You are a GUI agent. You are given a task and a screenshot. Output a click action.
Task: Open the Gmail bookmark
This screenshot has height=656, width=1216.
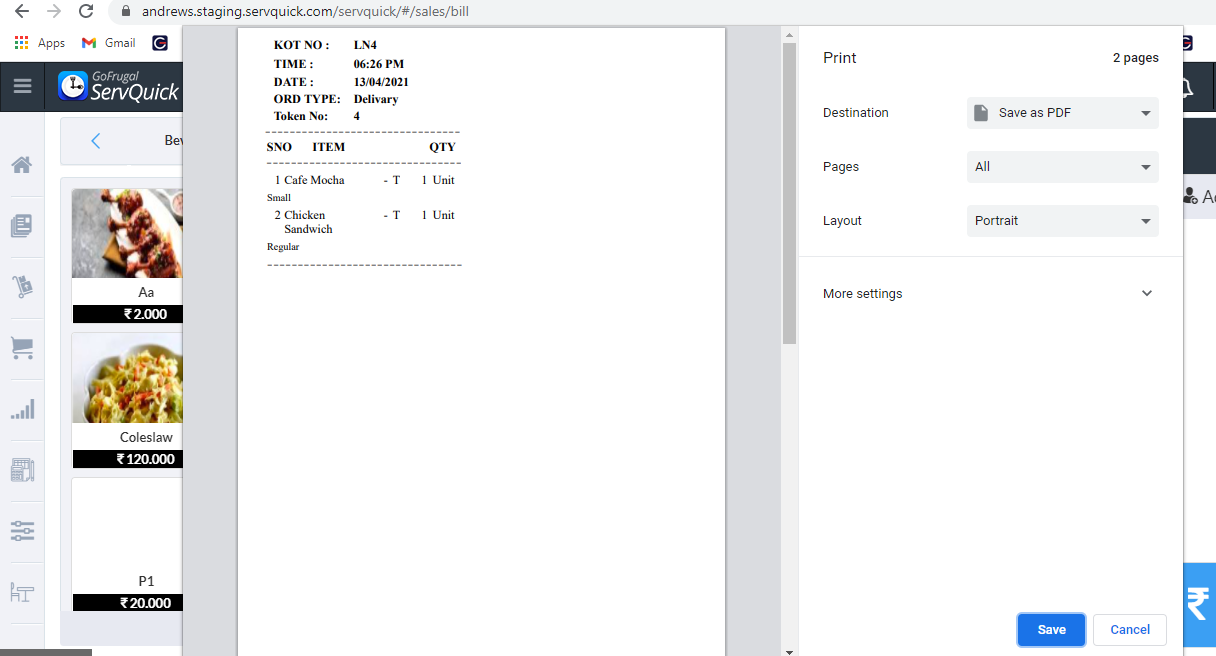click(109, 43)
